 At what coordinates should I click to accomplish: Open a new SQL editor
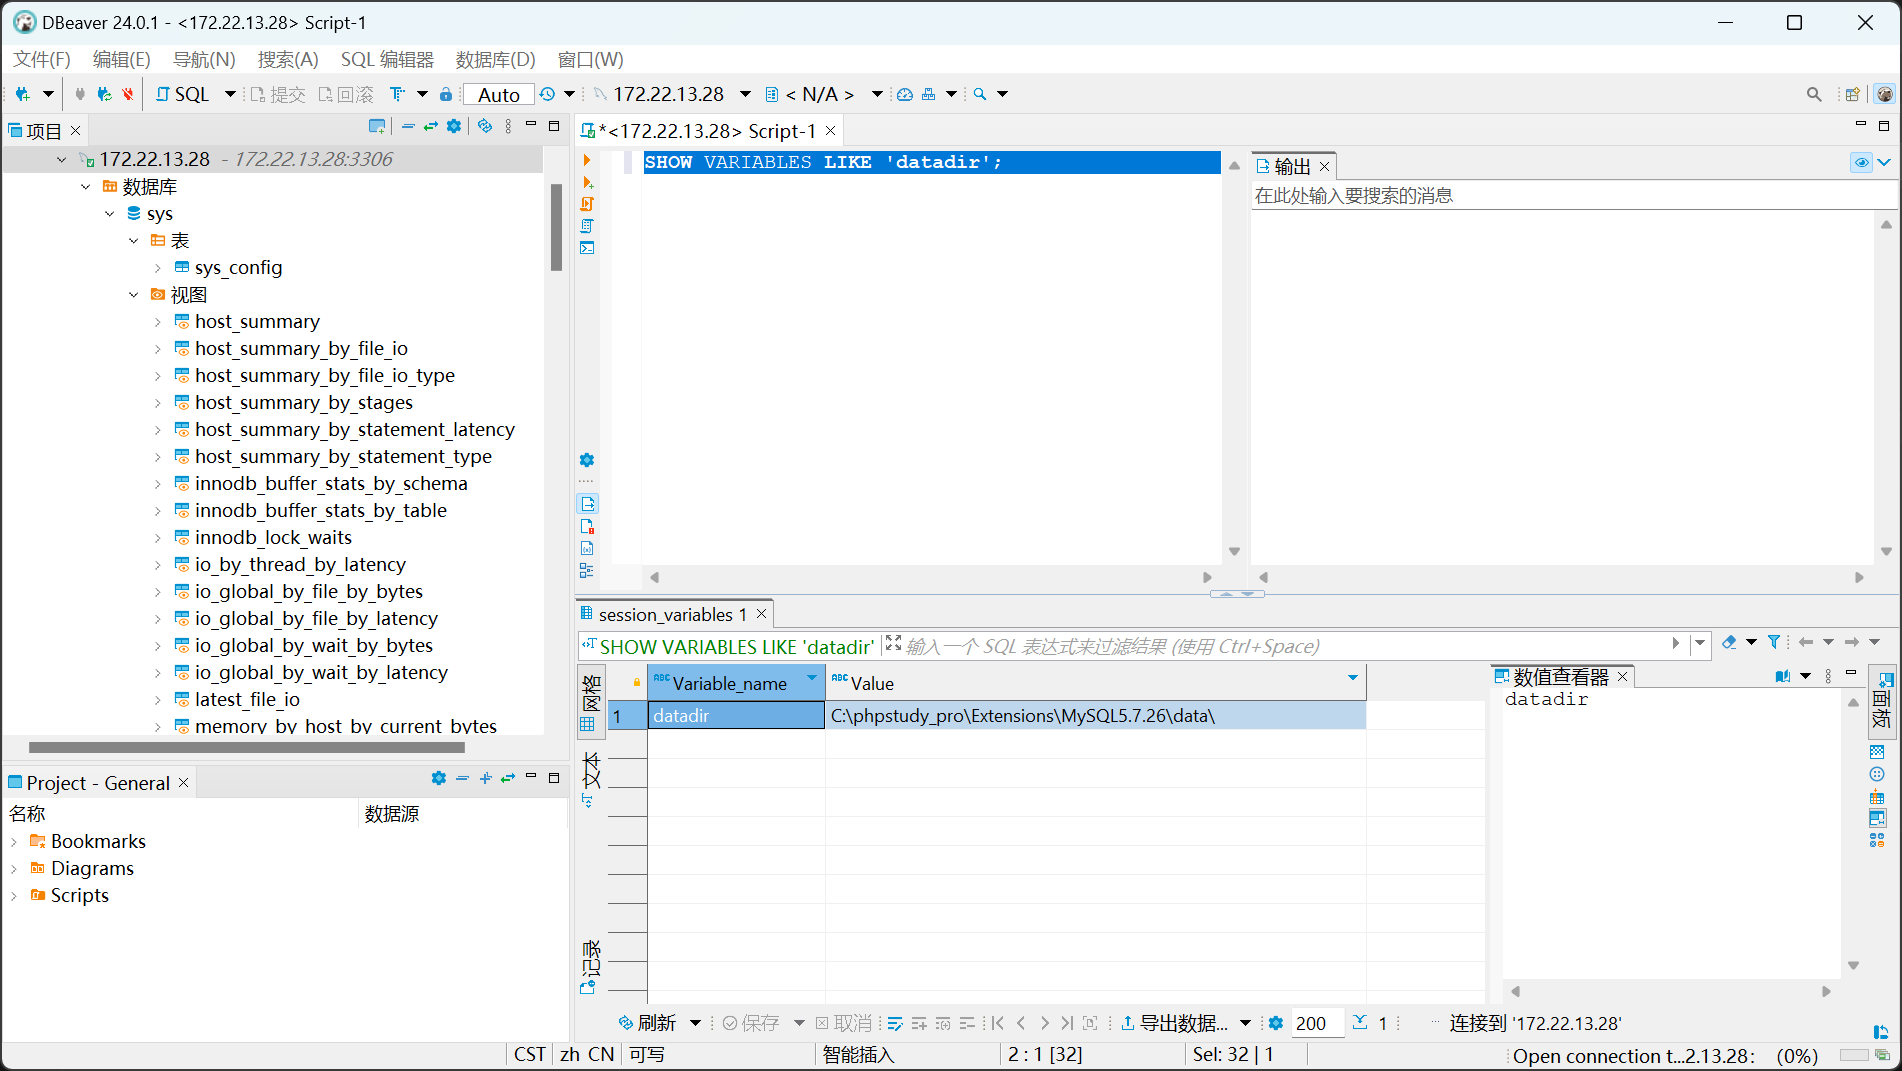(x=183, y=94)
